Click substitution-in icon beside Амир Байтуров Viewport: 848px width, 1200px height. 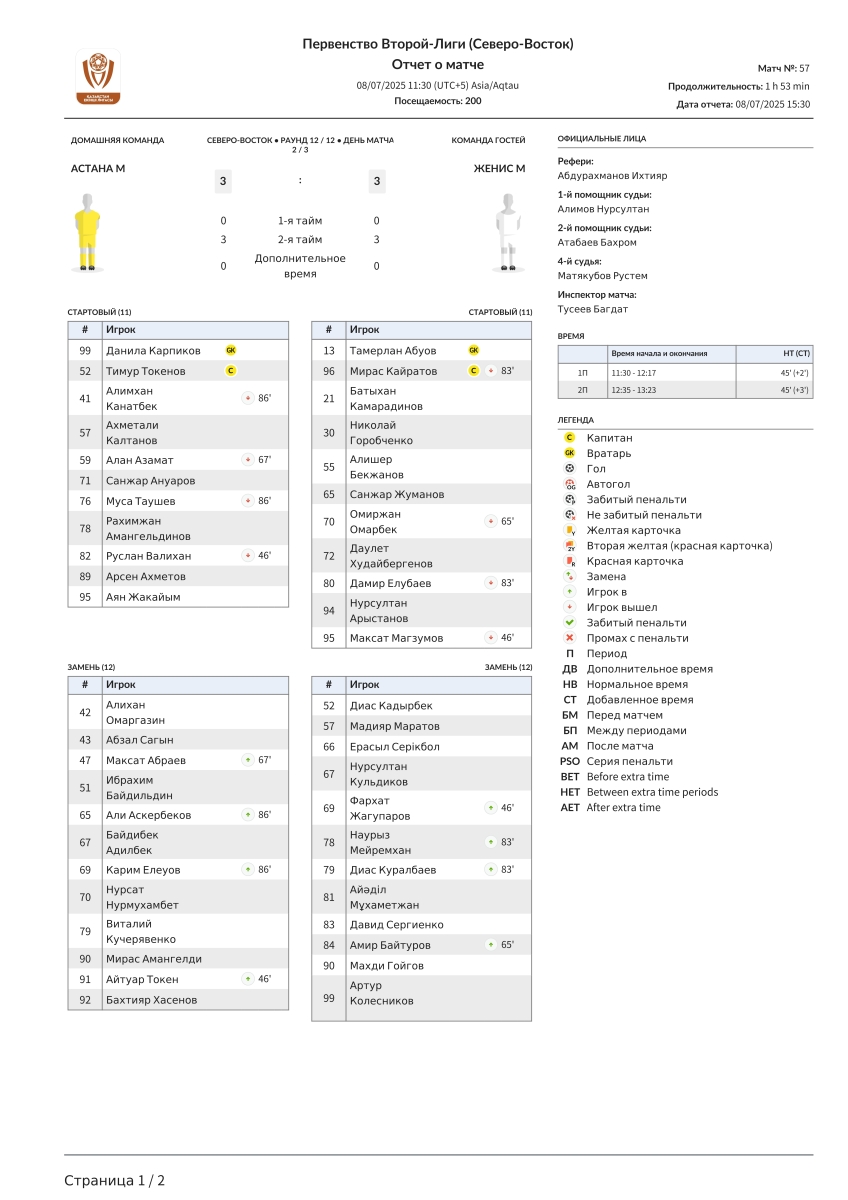coord(491,945)
